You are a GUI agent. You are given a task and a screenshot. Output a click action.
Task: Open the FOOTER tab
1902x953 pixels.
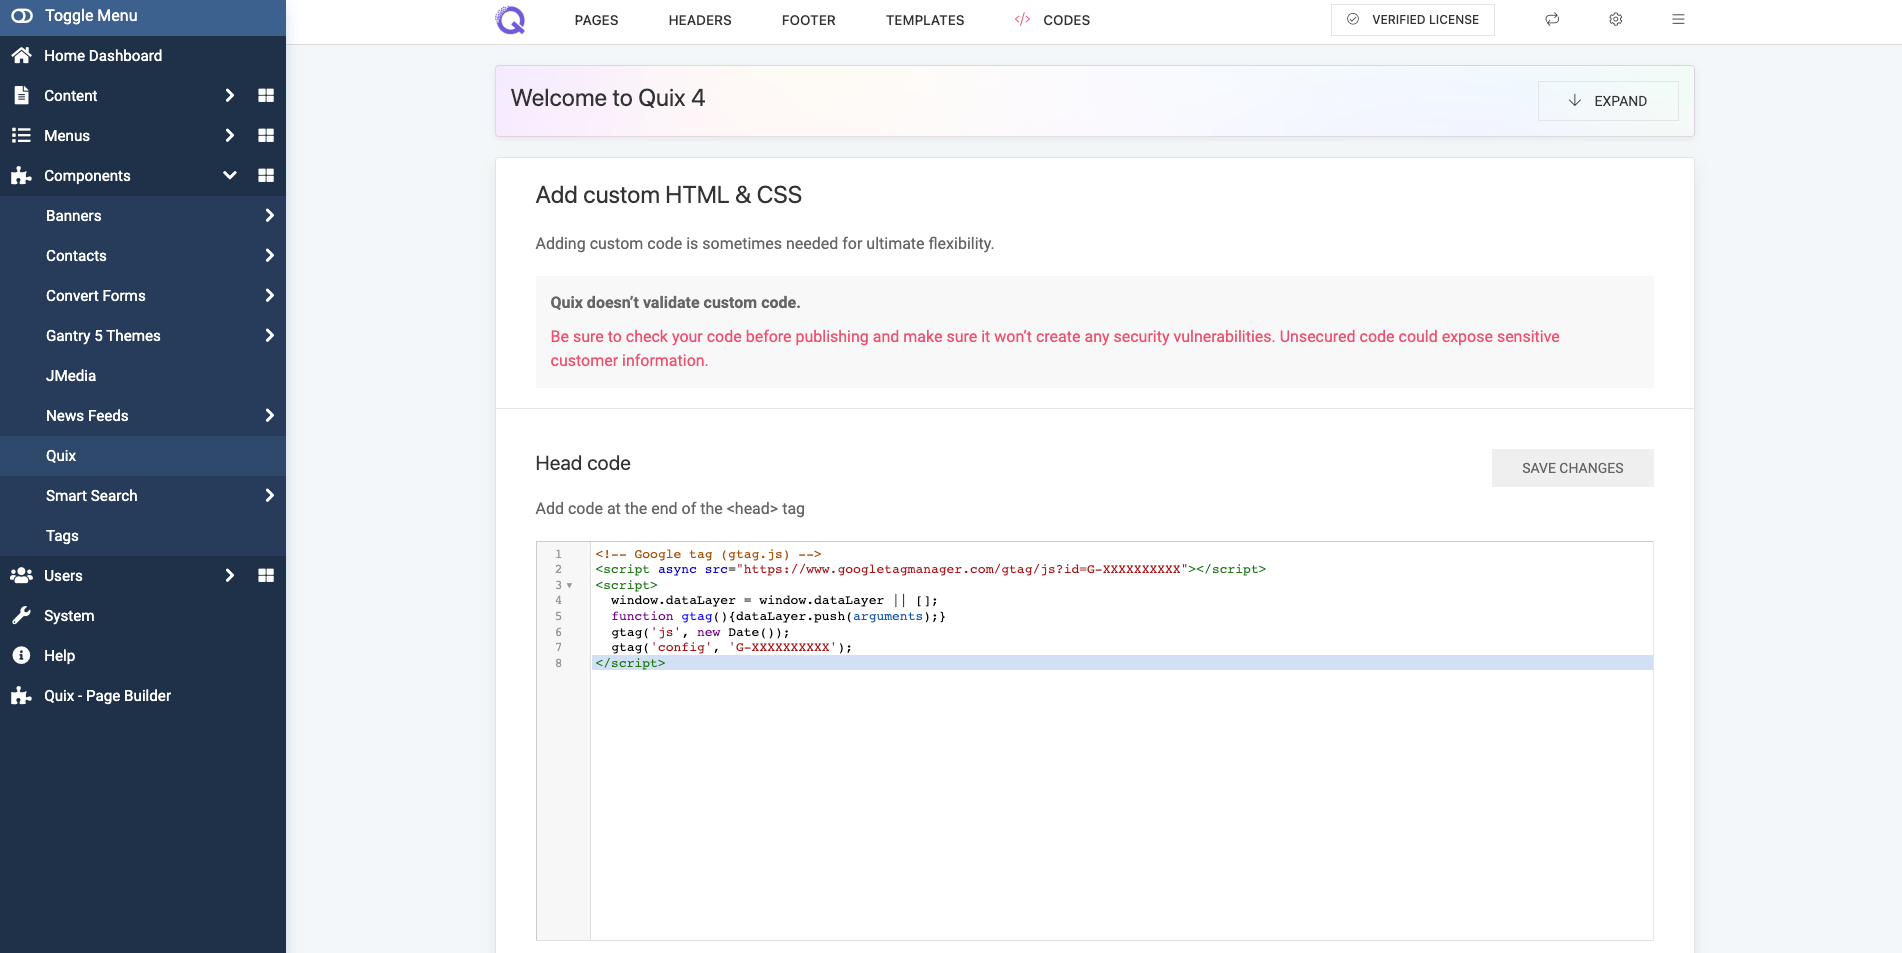pos(808,20)
